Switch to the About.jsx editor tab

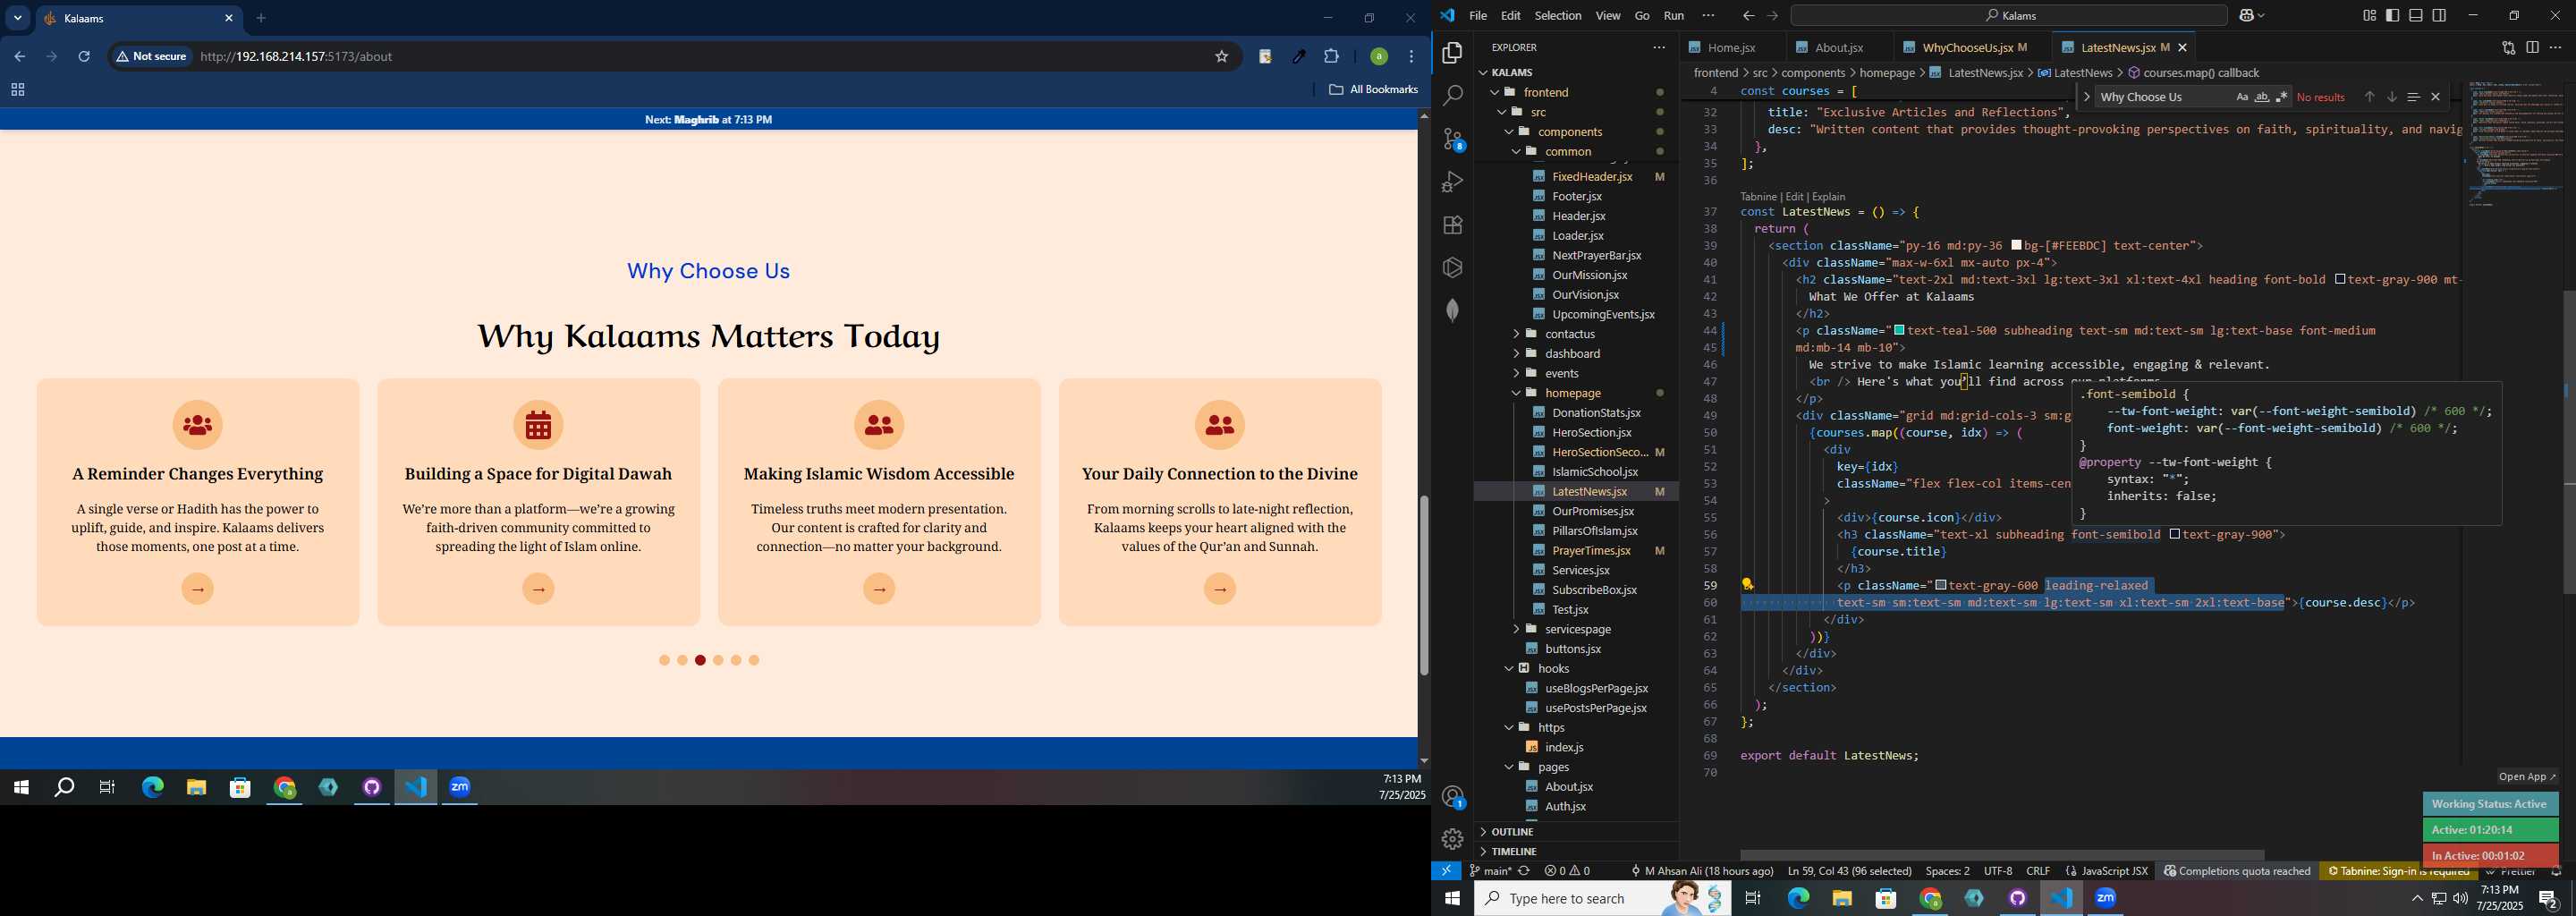(1838, 47)
